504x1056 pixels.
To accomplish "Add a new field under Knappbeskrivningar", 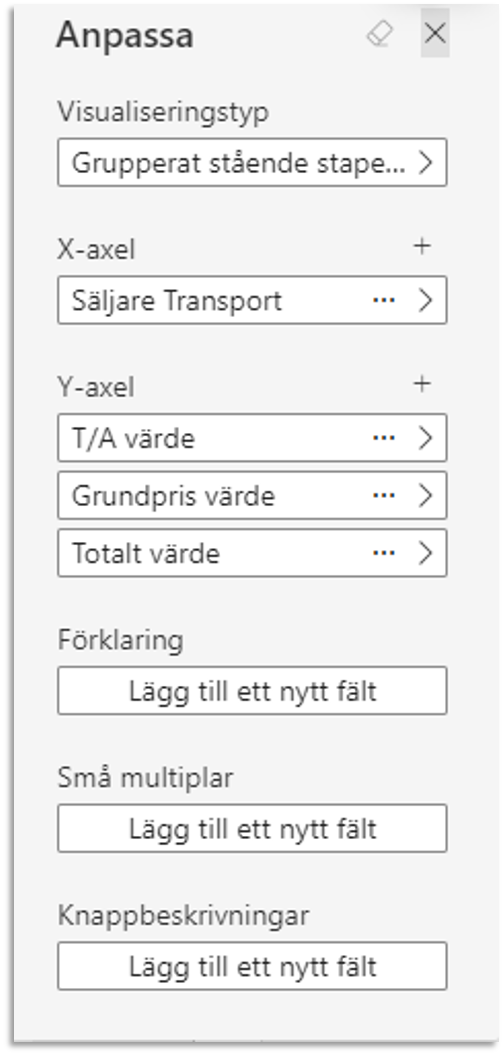I will pos(252,966).
